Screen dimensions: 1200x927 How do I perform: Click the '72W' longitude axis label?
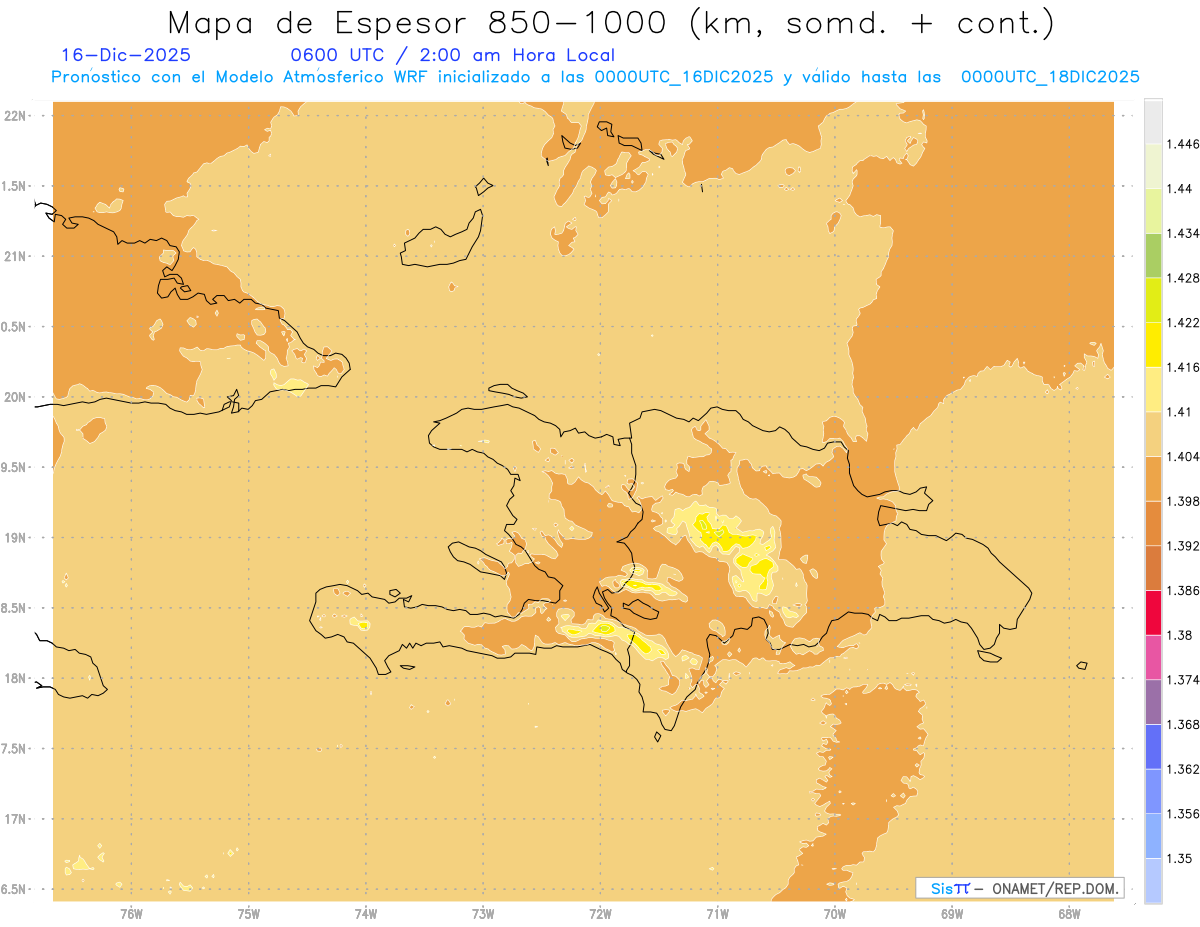click(x=600, y=913)
